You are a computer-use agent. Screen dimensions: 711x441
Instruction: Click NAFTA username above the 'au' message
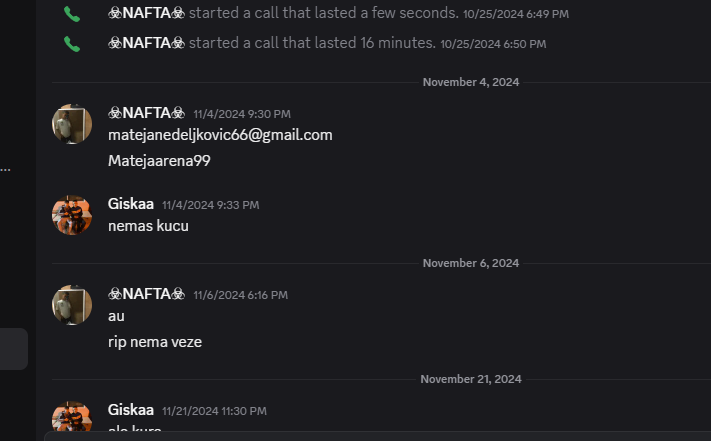click(146, 294)
